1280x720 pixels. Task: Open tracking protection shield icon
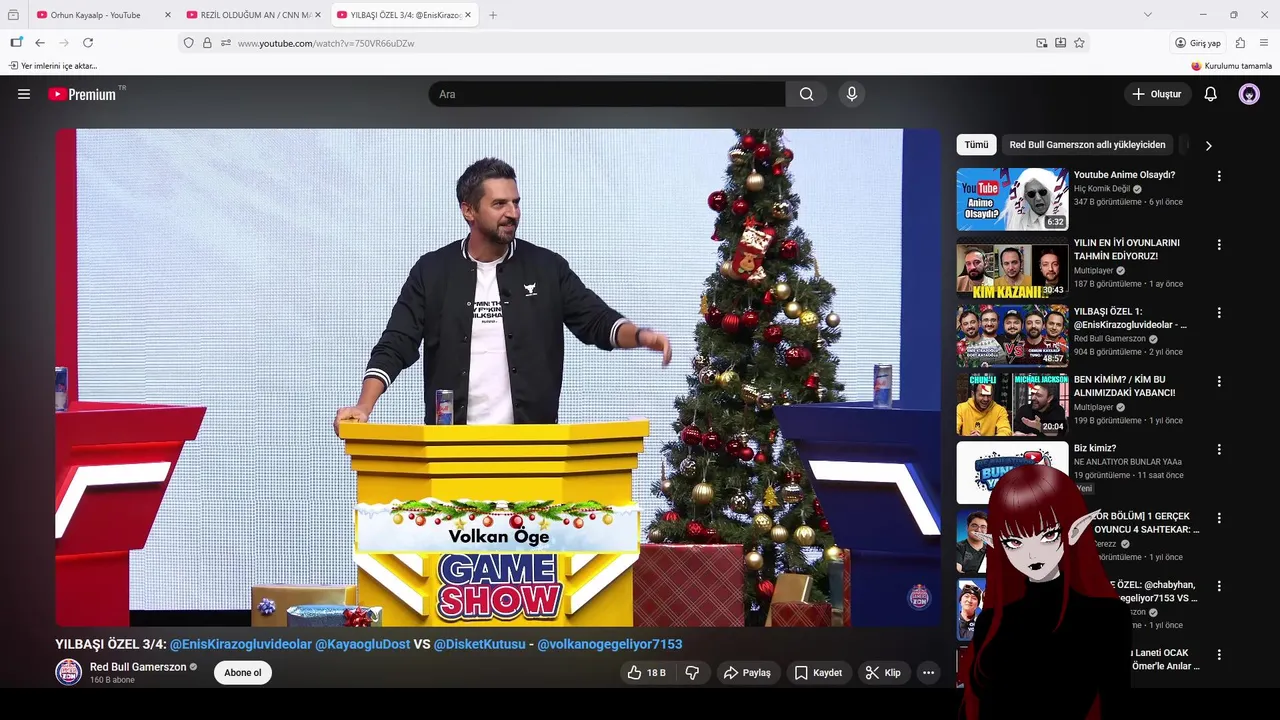click(188, 43)
